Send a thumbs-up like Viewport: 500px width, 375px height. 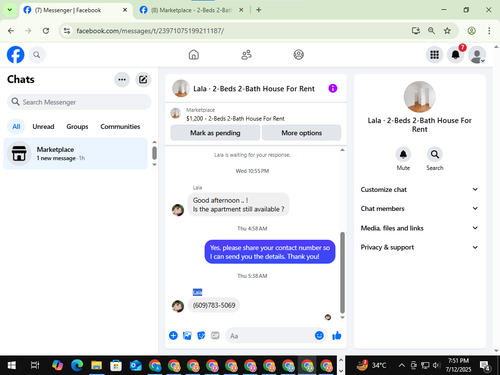(337, 335)
